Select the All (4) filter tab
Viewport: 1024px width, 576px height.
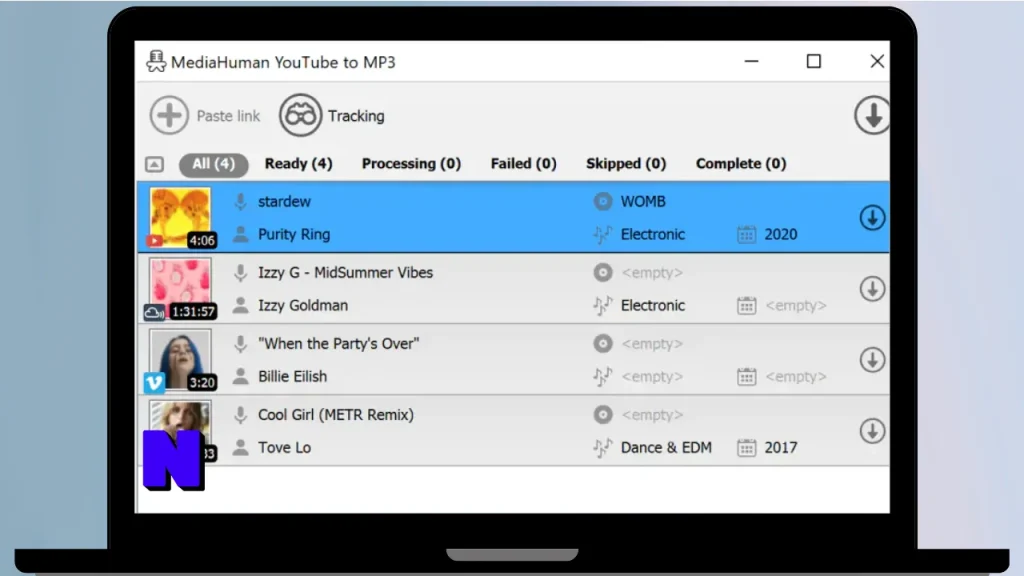(214, 164)
